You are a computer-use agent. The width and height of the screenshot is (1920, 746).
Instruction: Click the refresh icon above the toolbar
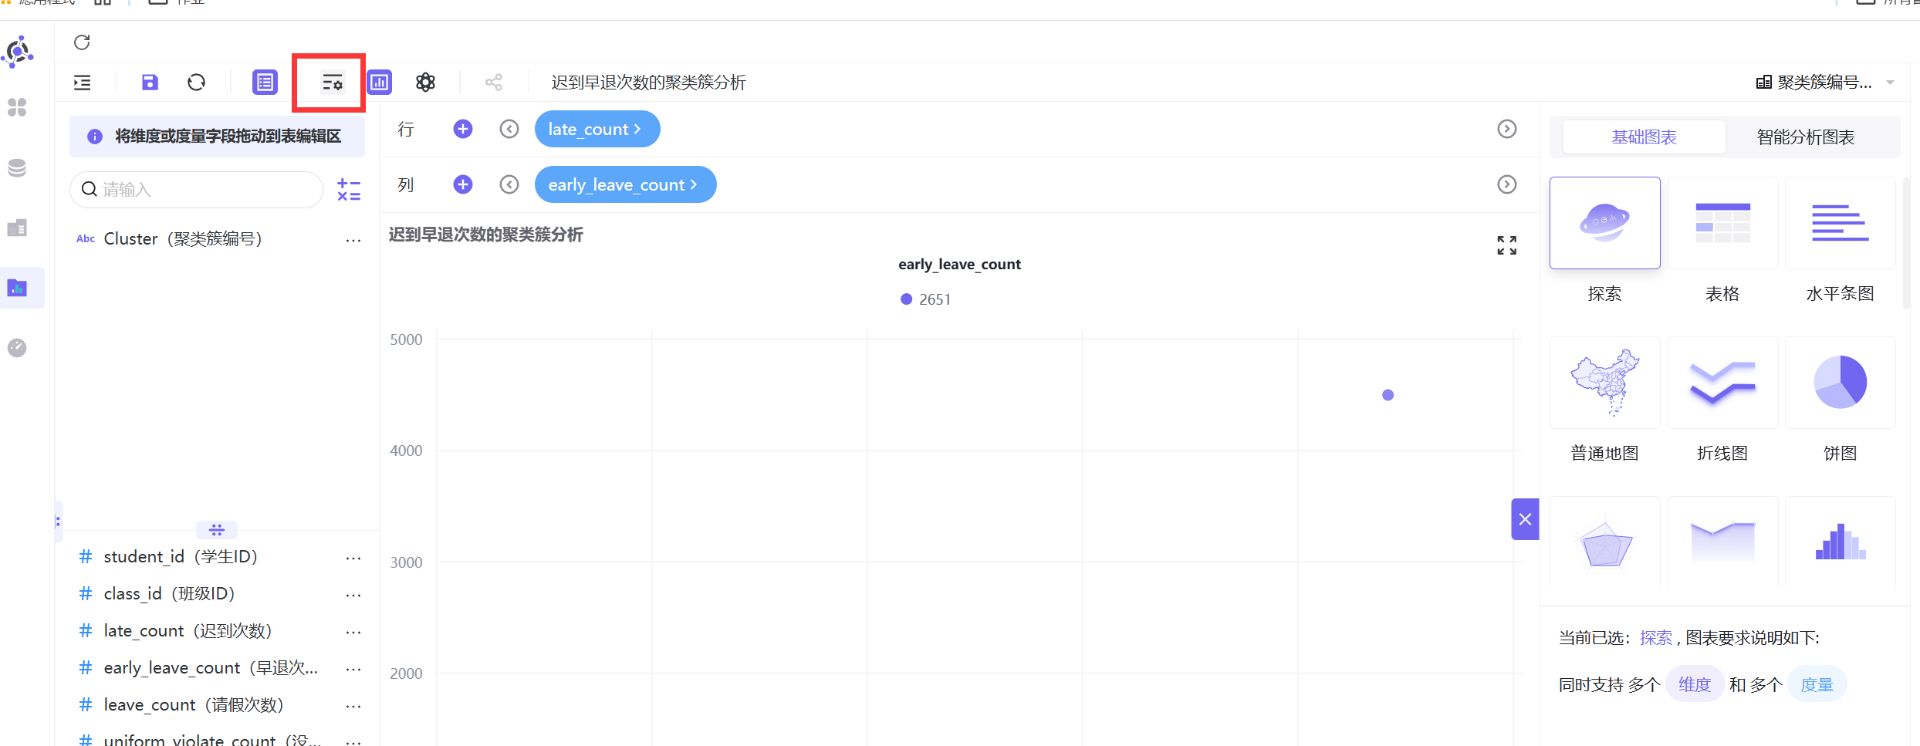pyautogui.click(x=82, y=42)
